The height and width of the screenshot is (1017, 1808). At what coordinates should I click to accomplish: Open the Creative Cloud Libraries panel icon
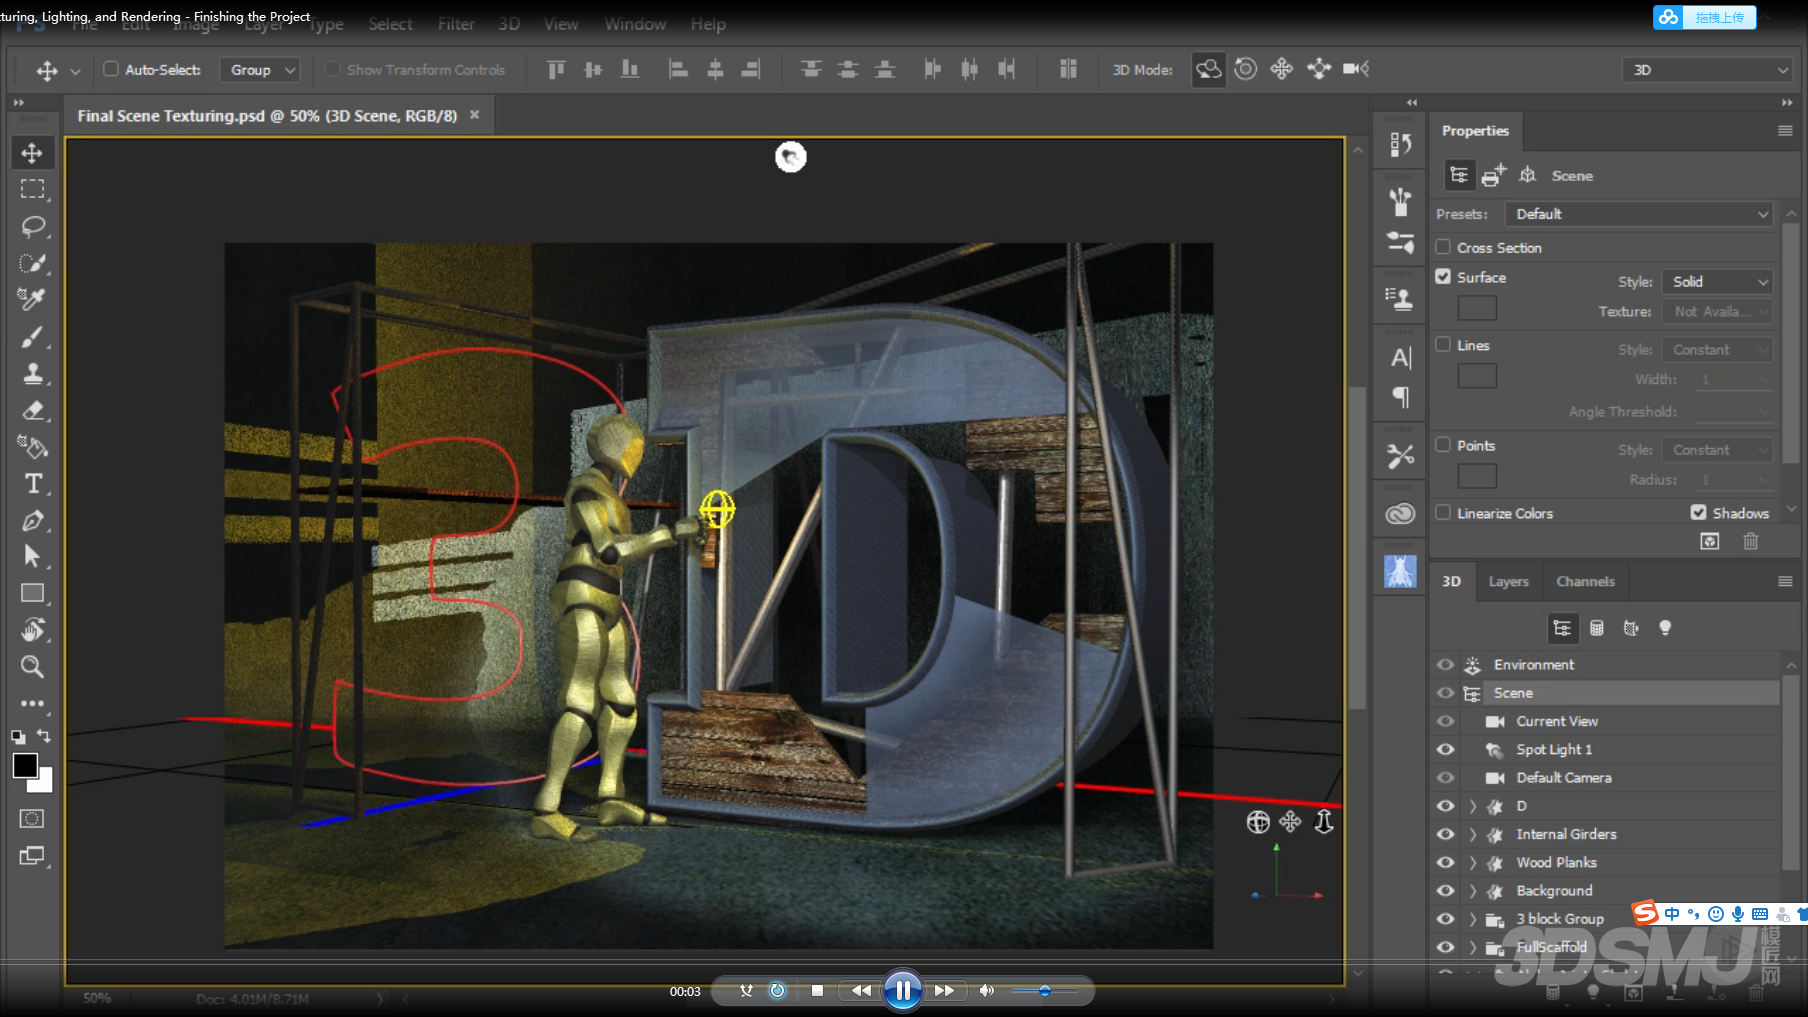pos(1400,514)
